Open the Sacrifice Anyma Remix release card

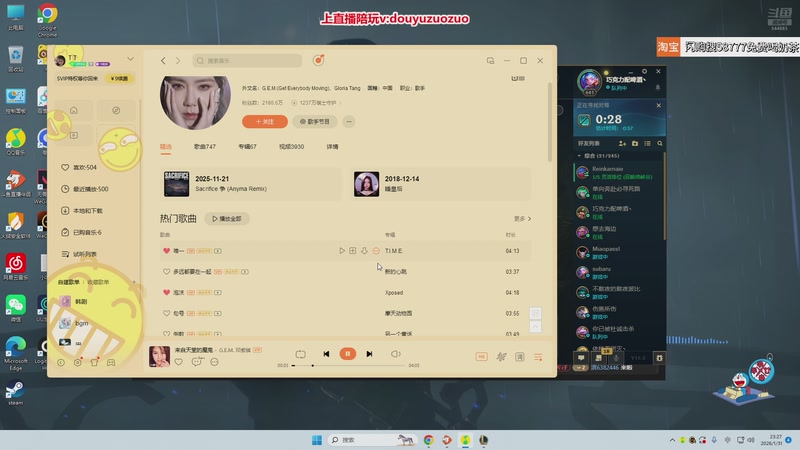tap(250, 184)
